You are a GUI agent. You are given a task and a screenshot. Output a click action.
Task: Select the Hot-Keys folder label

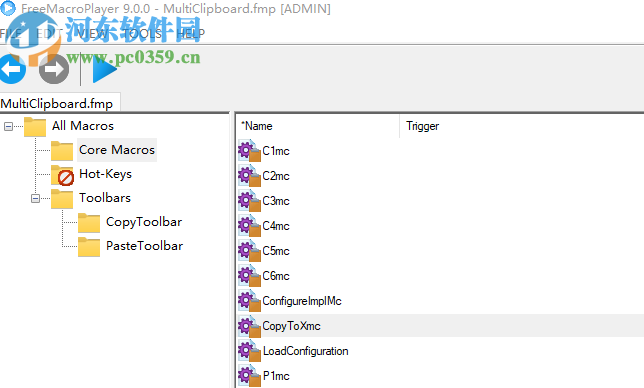pos(105,174)
